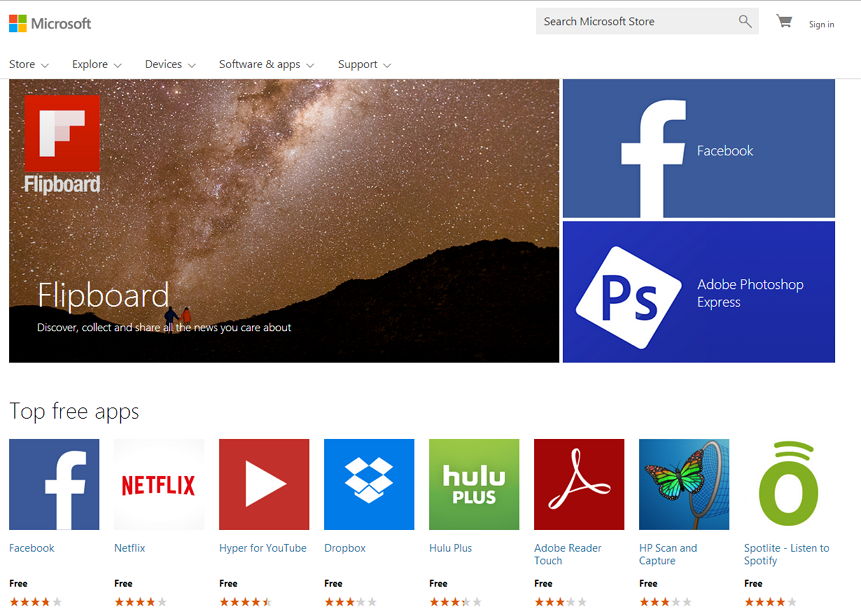Click Free price under Dropbox

(x=333, y=583)
